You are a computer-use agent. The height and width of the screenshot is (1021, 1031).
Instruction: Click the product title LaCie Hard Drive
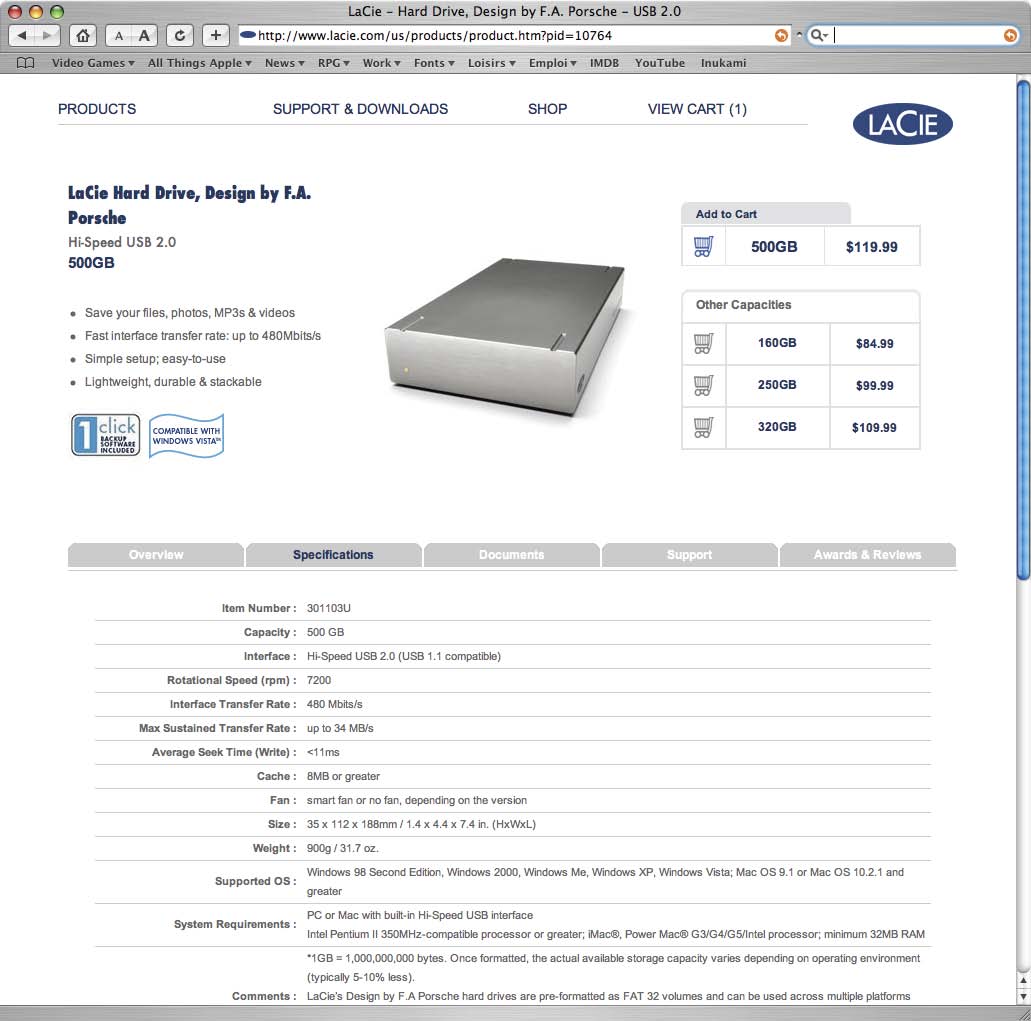(x=189, y=205)
